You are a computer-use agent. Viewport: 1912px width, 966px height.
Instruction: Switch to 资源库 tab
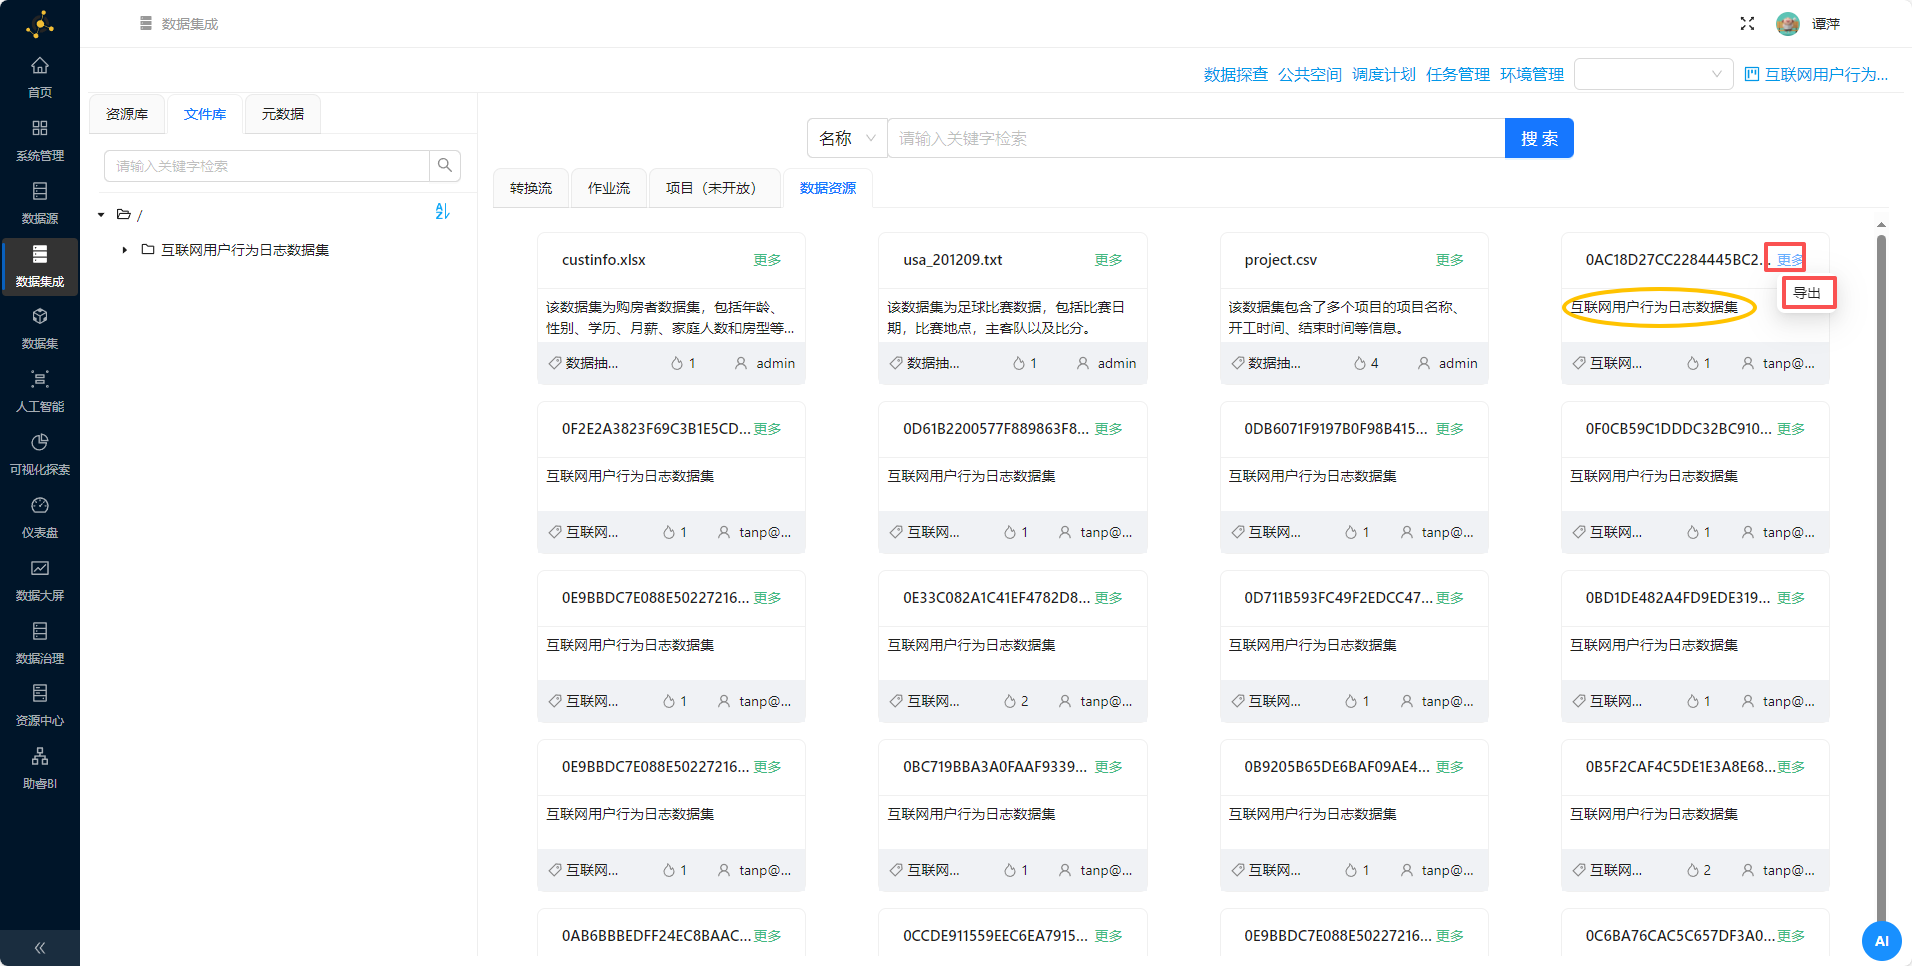127,114
